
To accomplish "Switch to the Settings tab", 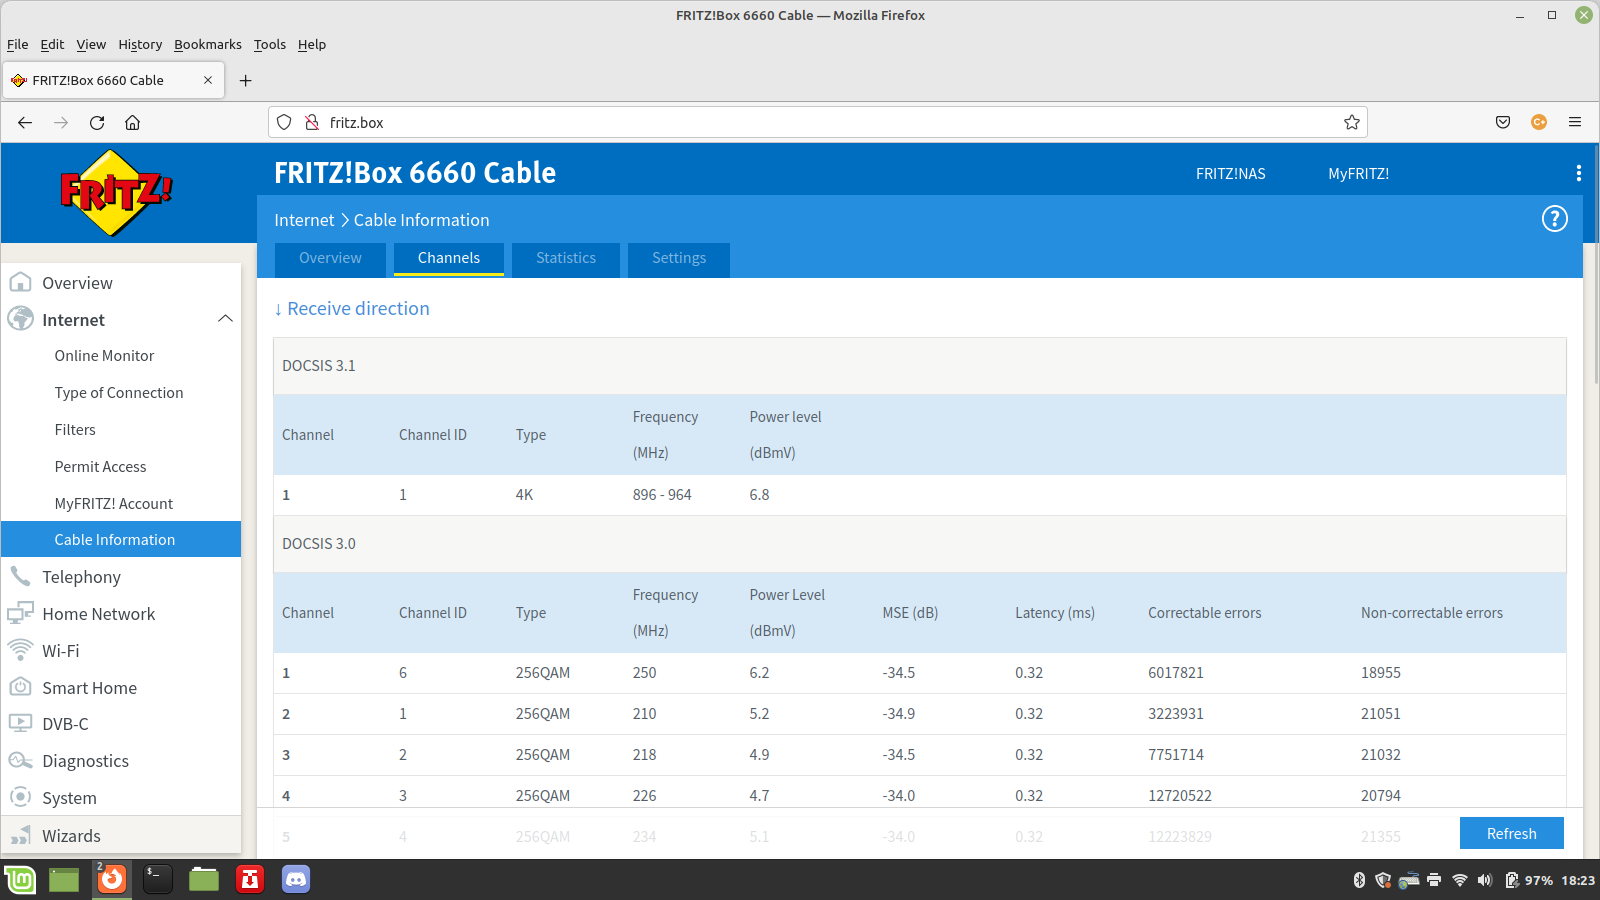I will click(679, 258).
